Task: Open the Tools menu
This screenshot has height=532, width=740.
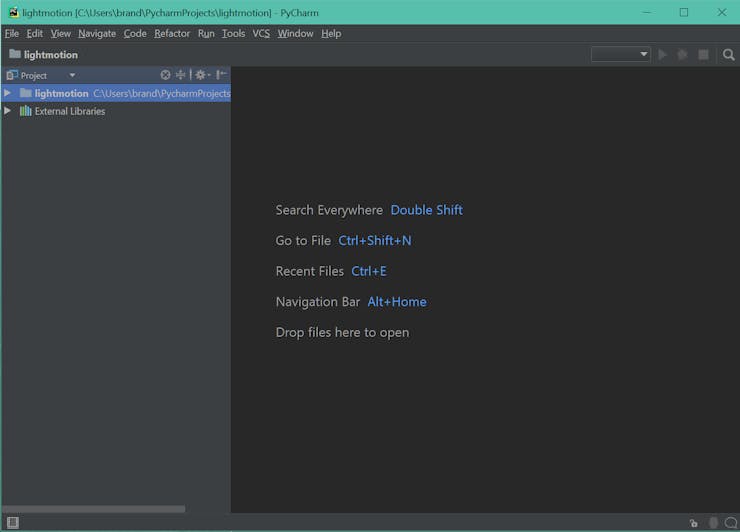Action: click(x=234, y=34)
